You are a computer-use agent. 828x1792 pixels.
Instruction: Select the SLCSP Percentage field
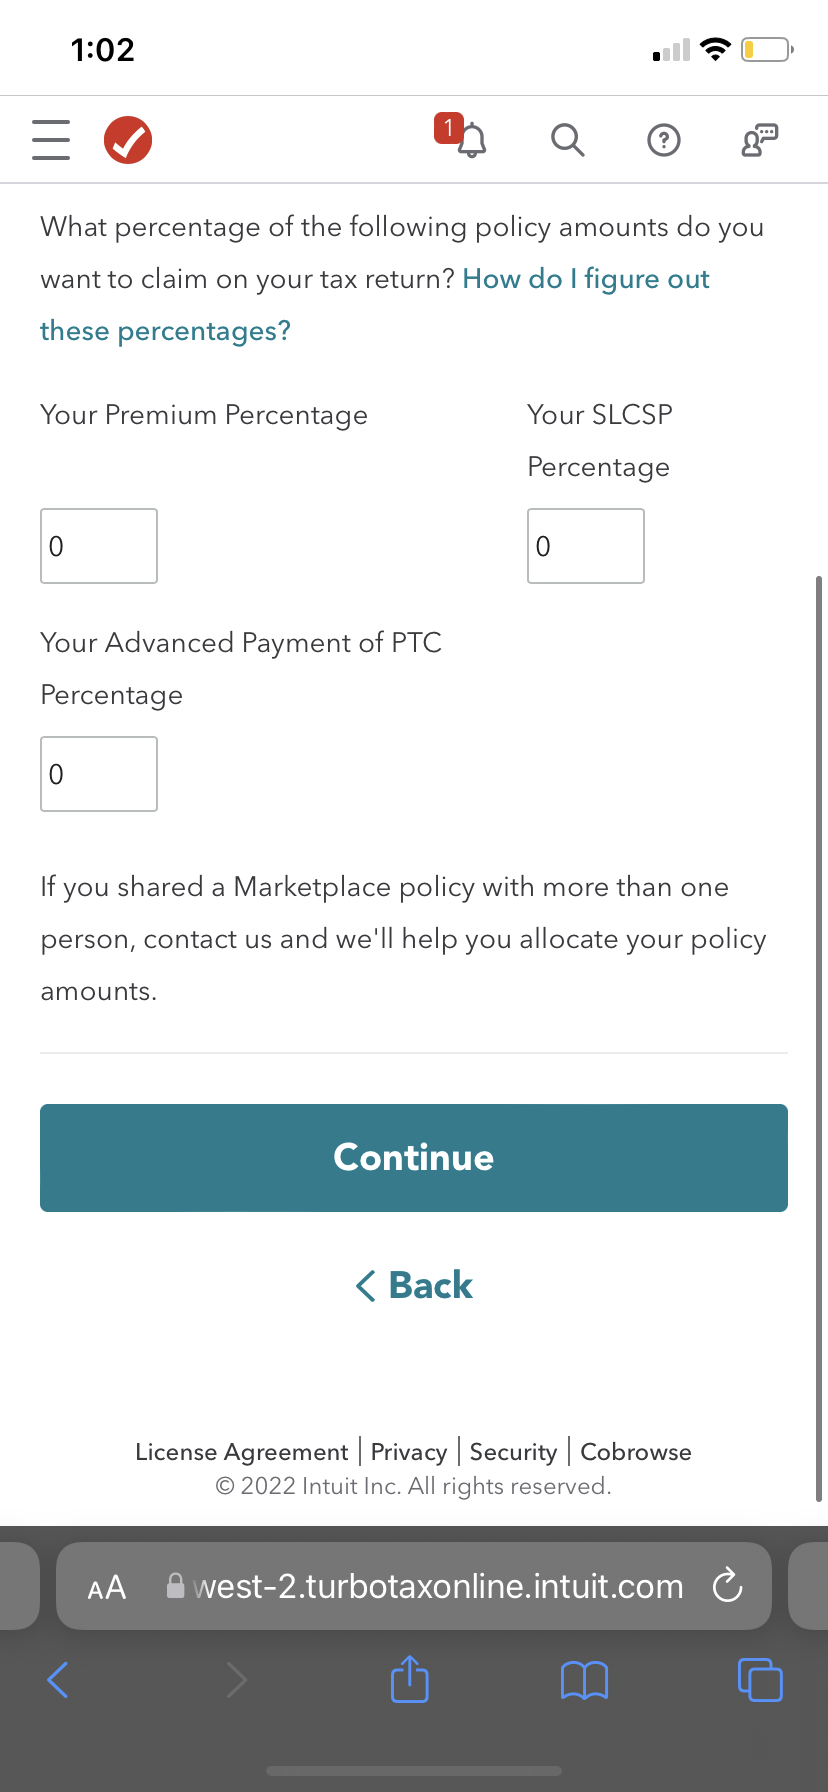586,546
